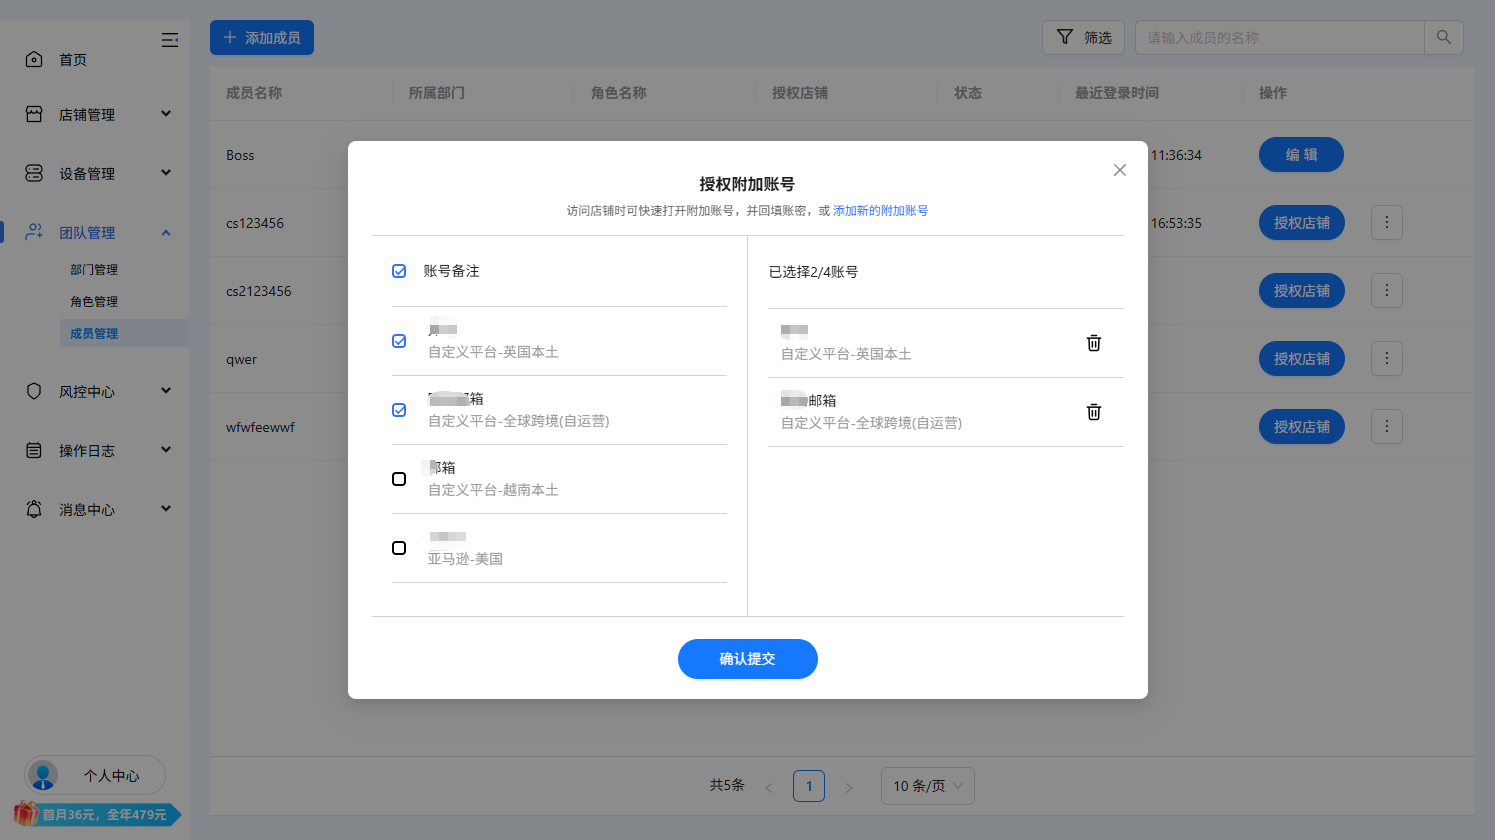Open more options for cs123456 row
Image resolution: width=1495 pixels, height=840 pixels.
[1386, 223]
